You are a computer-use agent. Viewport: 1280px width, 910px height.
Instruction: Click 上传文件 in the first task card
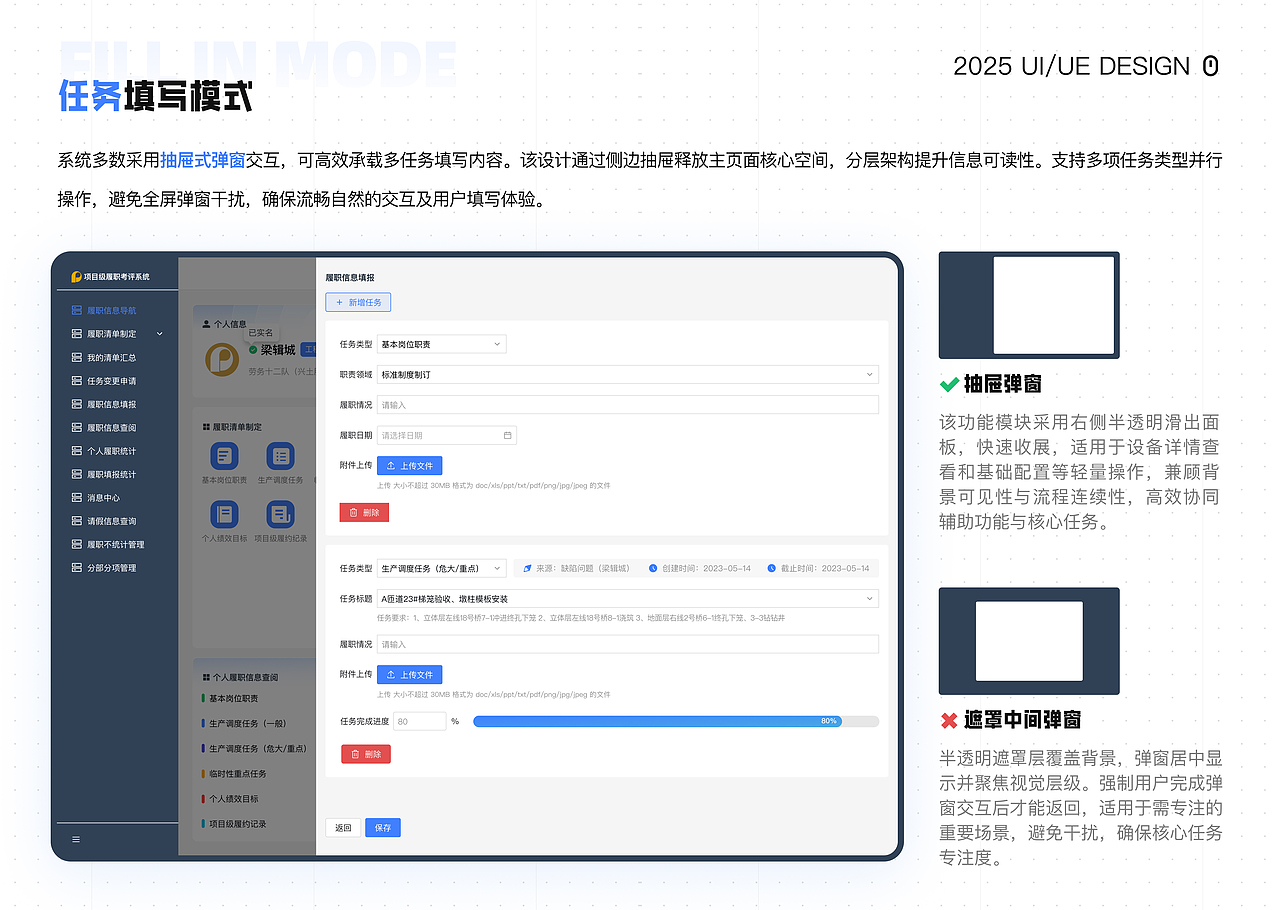[x=409, y=465]
